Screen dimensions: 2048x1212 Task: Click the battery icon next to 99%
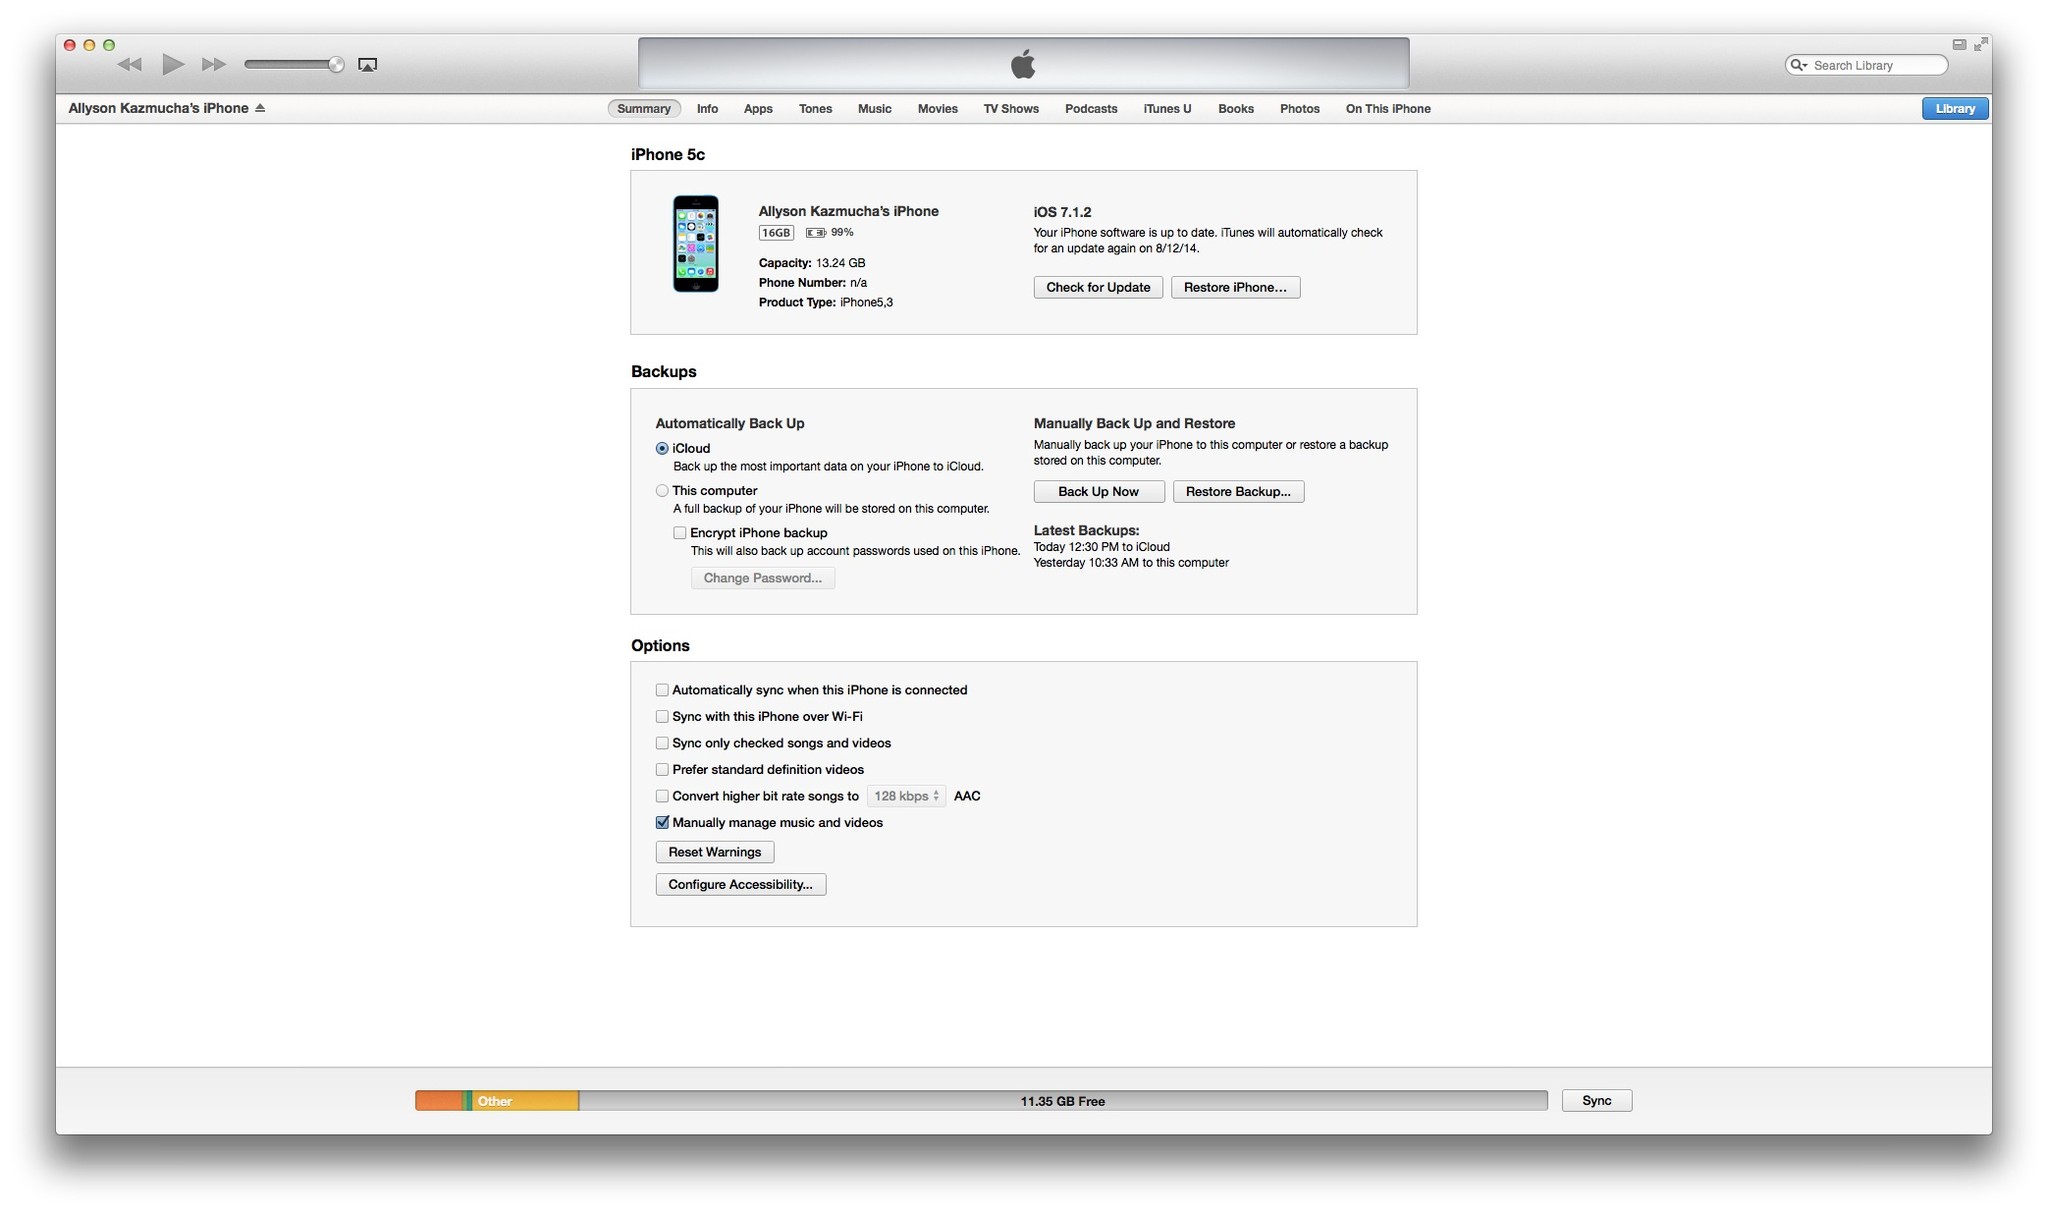[x=815, y=233]
